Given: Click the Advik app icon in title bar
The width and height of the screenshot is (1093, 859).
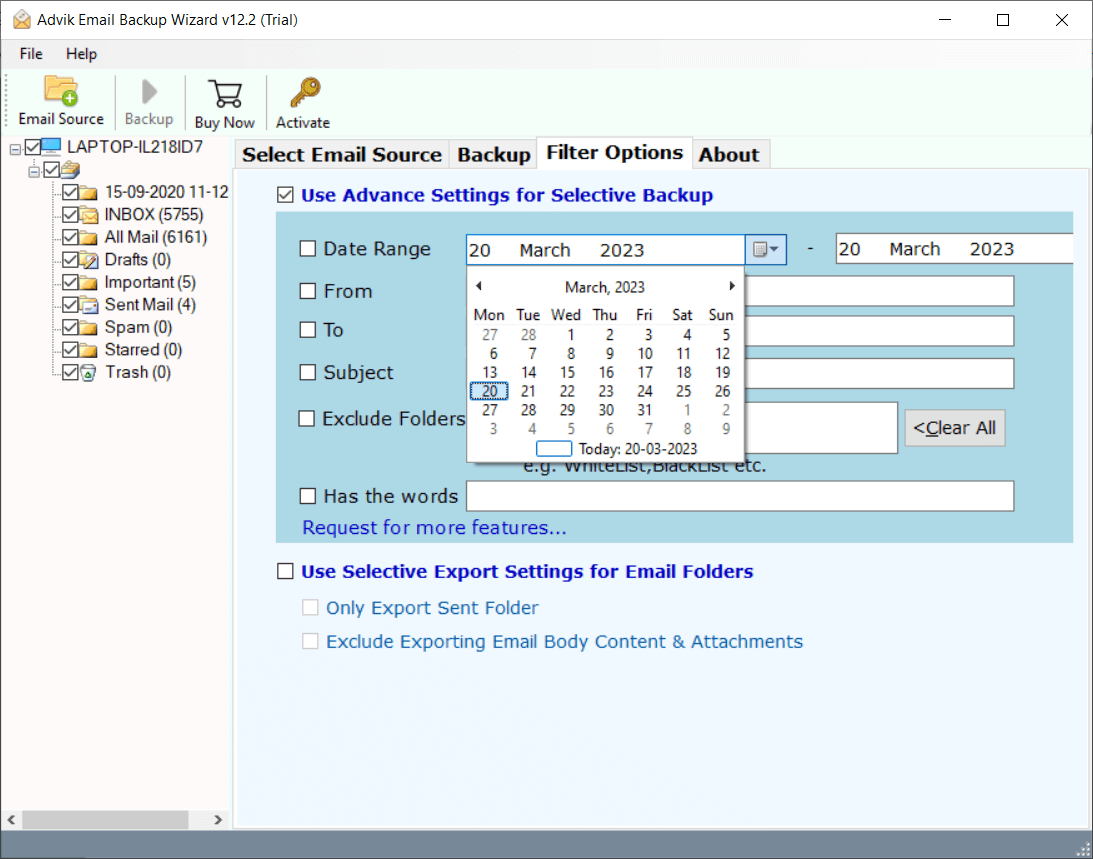Looking at the screenshot, I should tap(22, 20).
